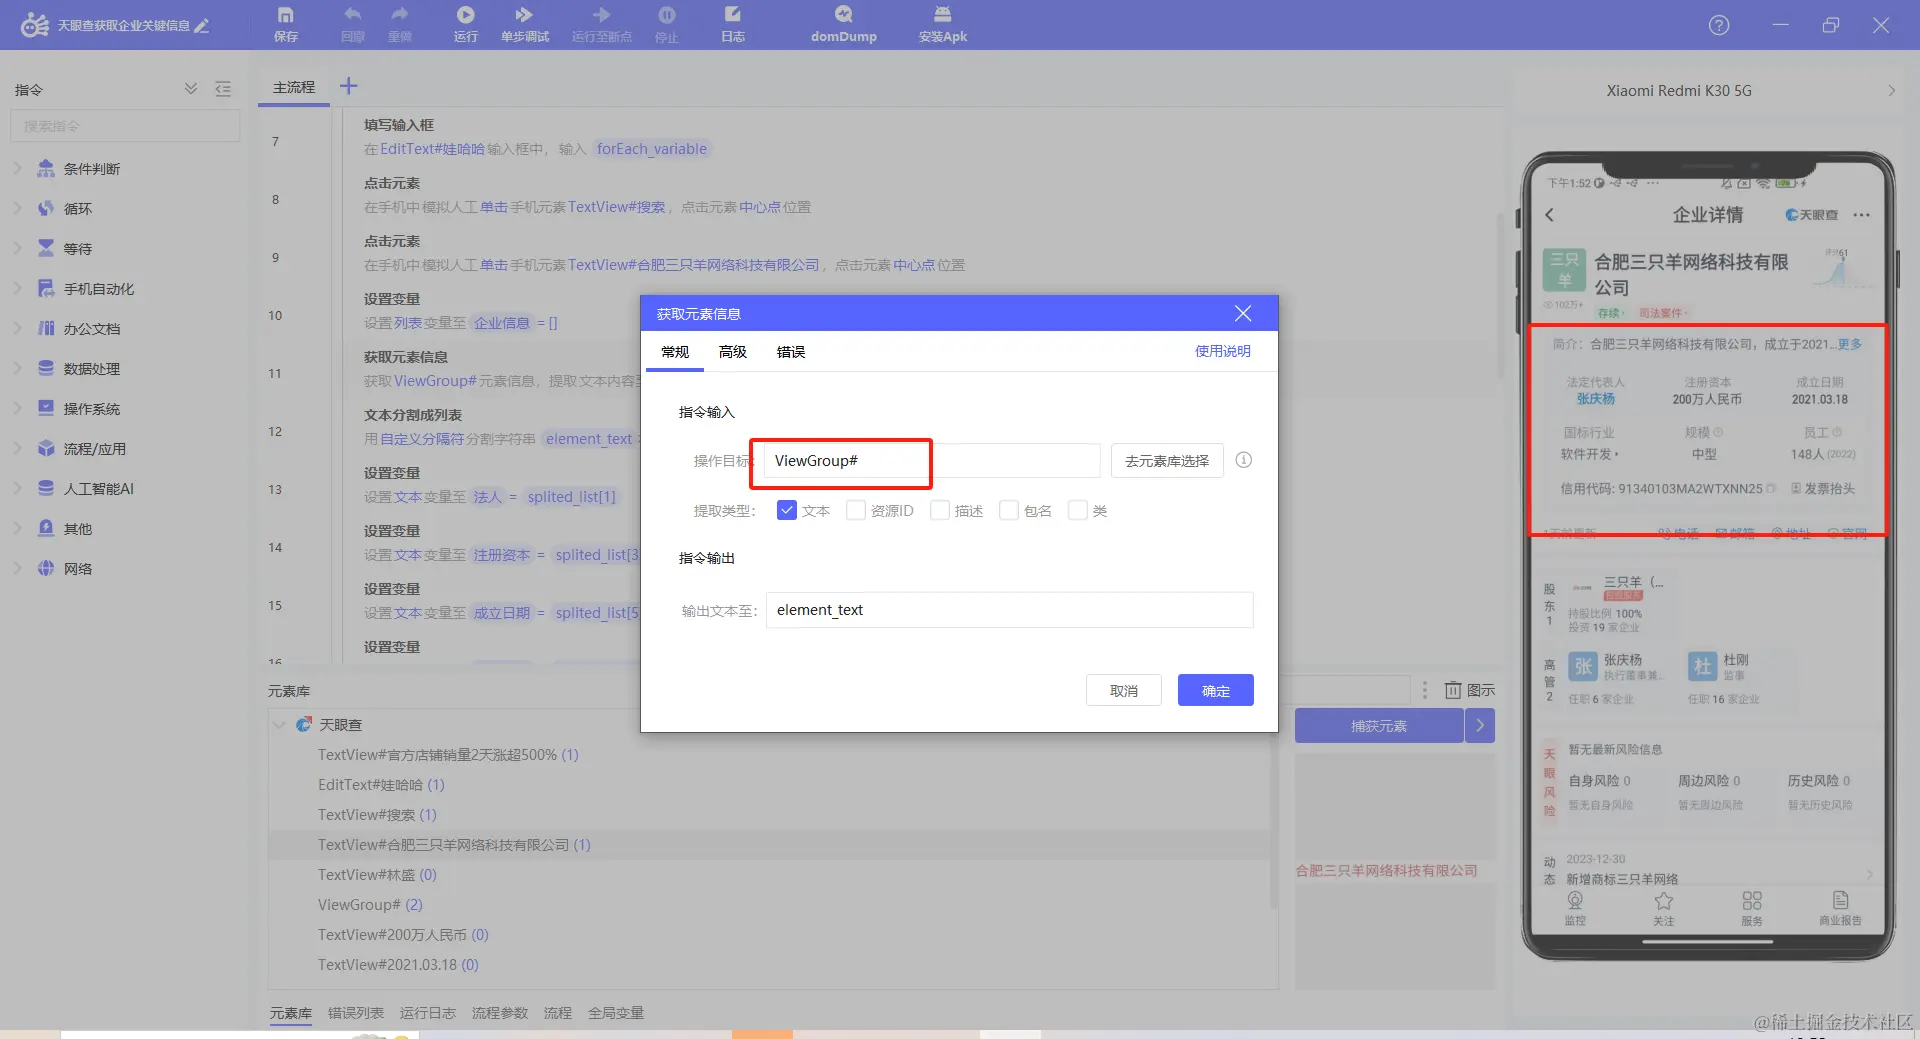1920x1039 pixels.
Task: Hide the 指令 panel with the indent icon
Action: click(223, 89)
